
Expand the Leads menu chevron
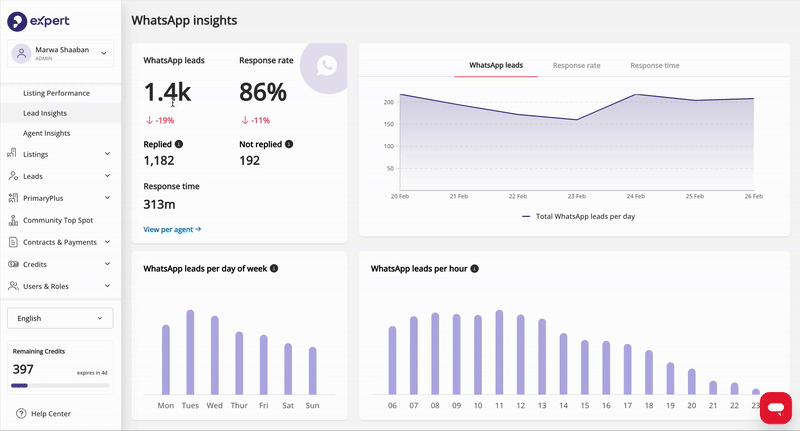[x=107, y=175]
